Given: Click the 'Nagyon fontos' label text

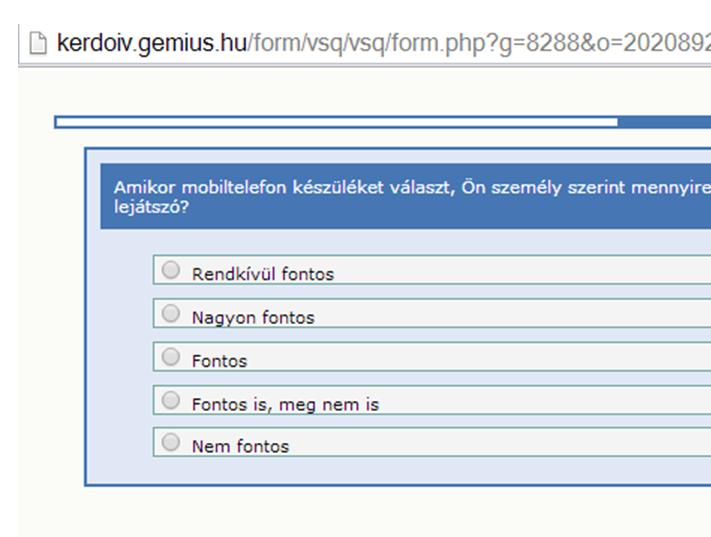Looking at the screenshot, I should tap(253, 318).
